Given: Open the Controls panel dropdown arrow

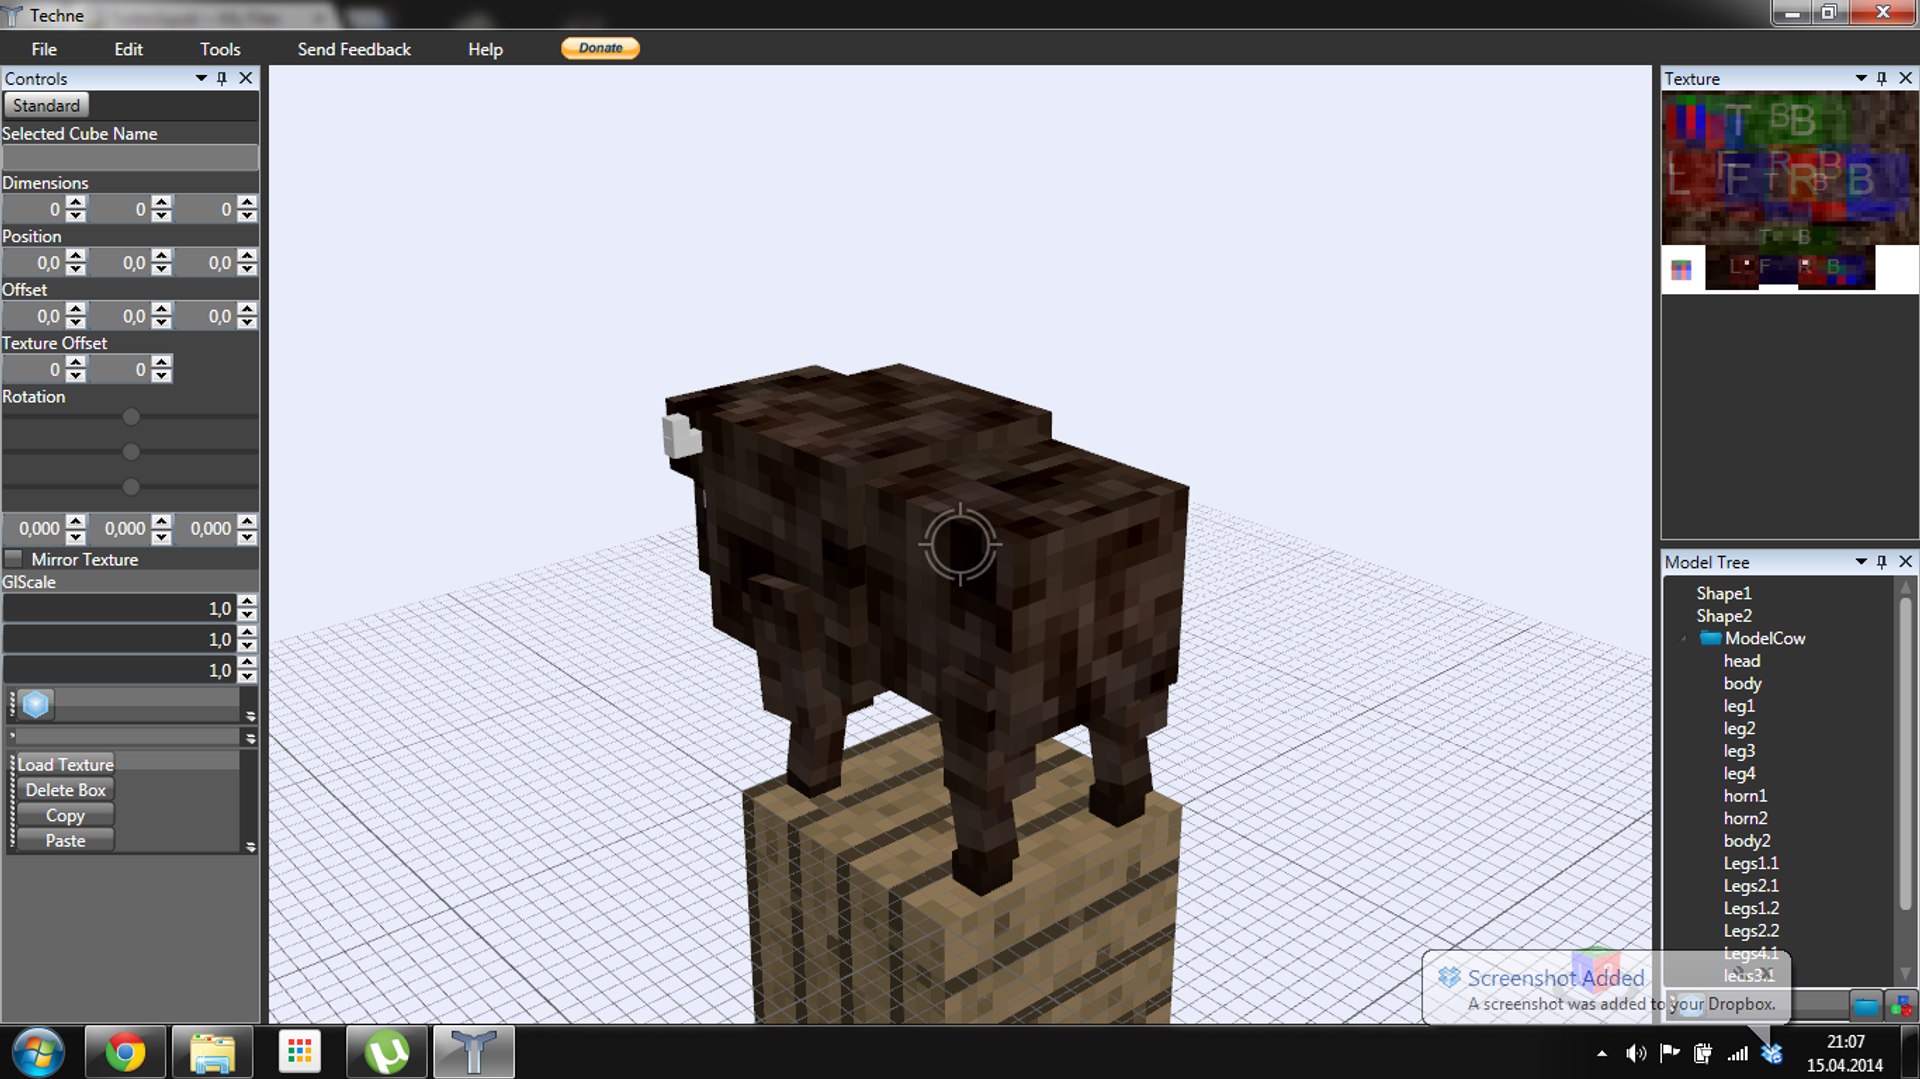Looking at the screenshot, I should (201, 78).
